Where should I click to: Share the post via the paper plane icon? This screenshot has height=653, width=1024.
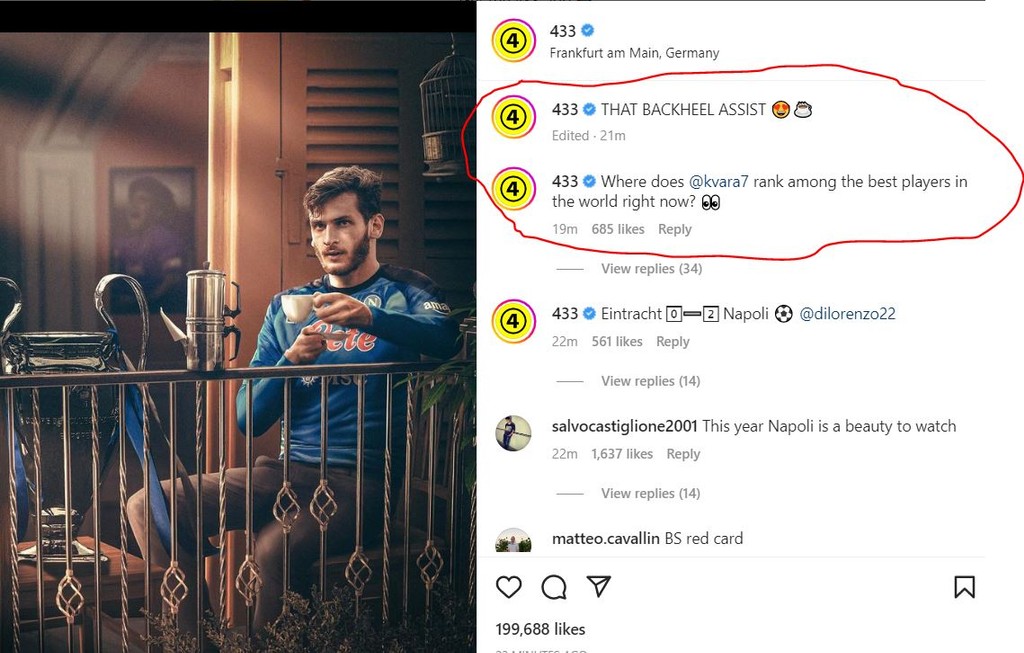pyautogui.click(x=598, y=588)
